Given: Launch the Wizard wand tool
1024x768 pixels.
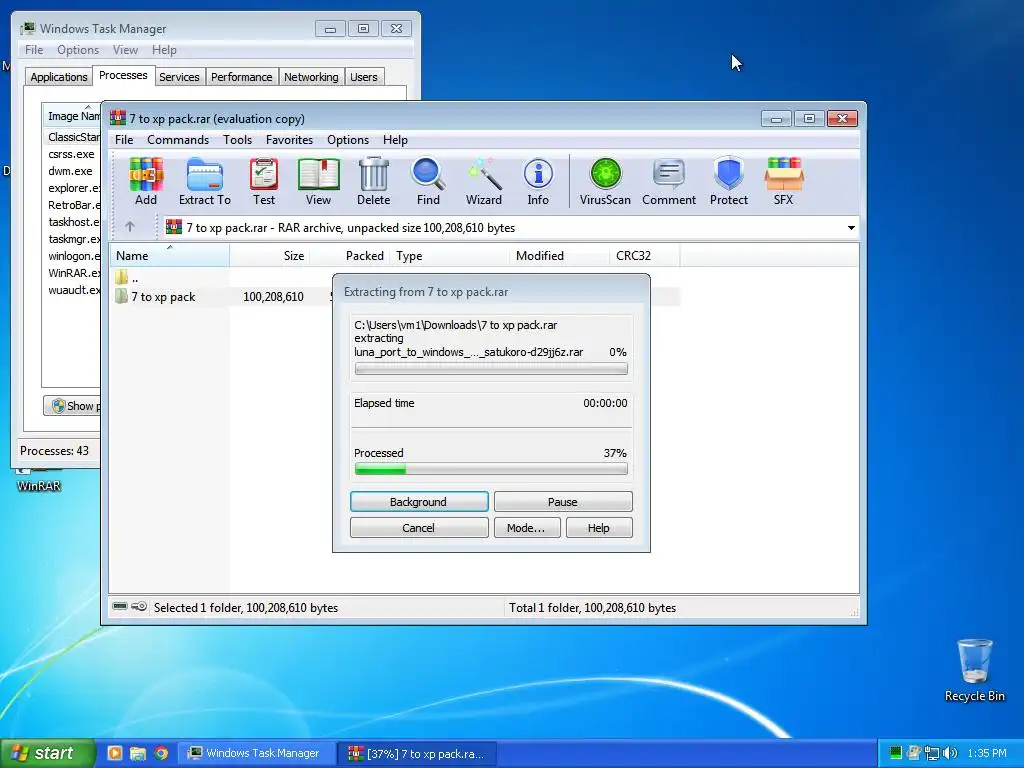Looking at the screenshot, I should (484, 182).
